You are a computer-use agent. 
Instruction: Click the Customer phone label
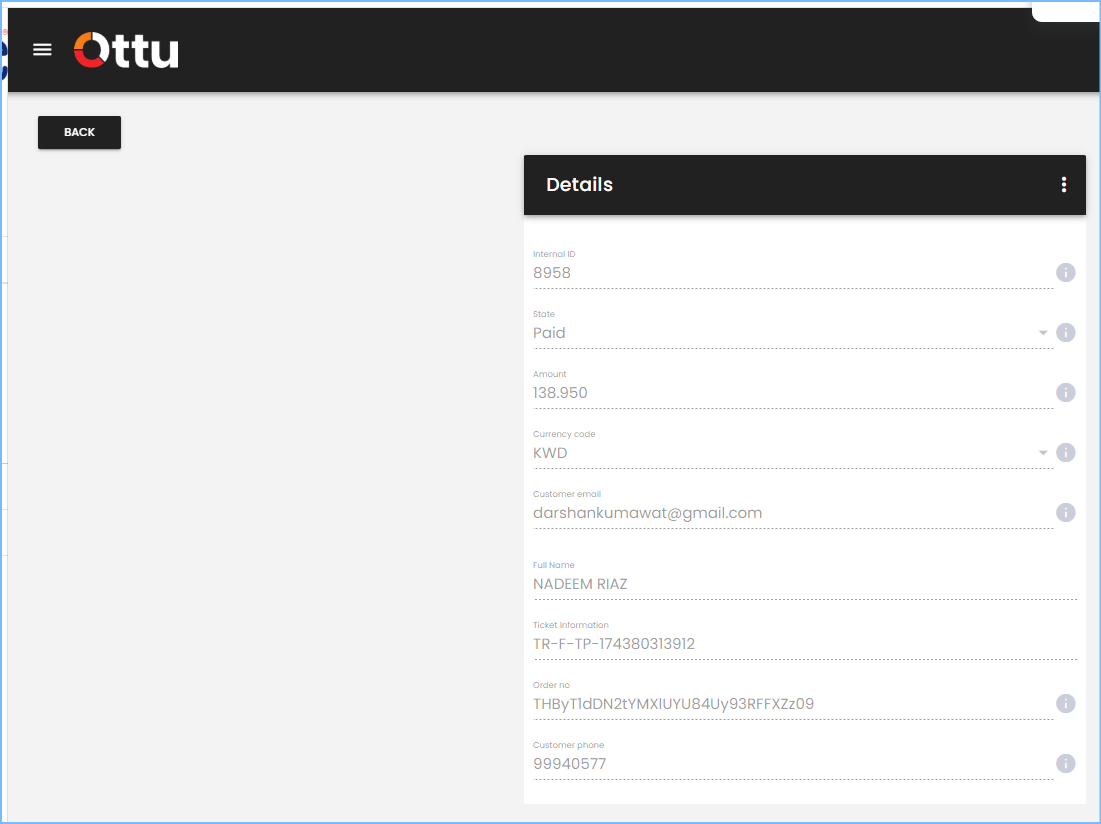pos(568,745)
